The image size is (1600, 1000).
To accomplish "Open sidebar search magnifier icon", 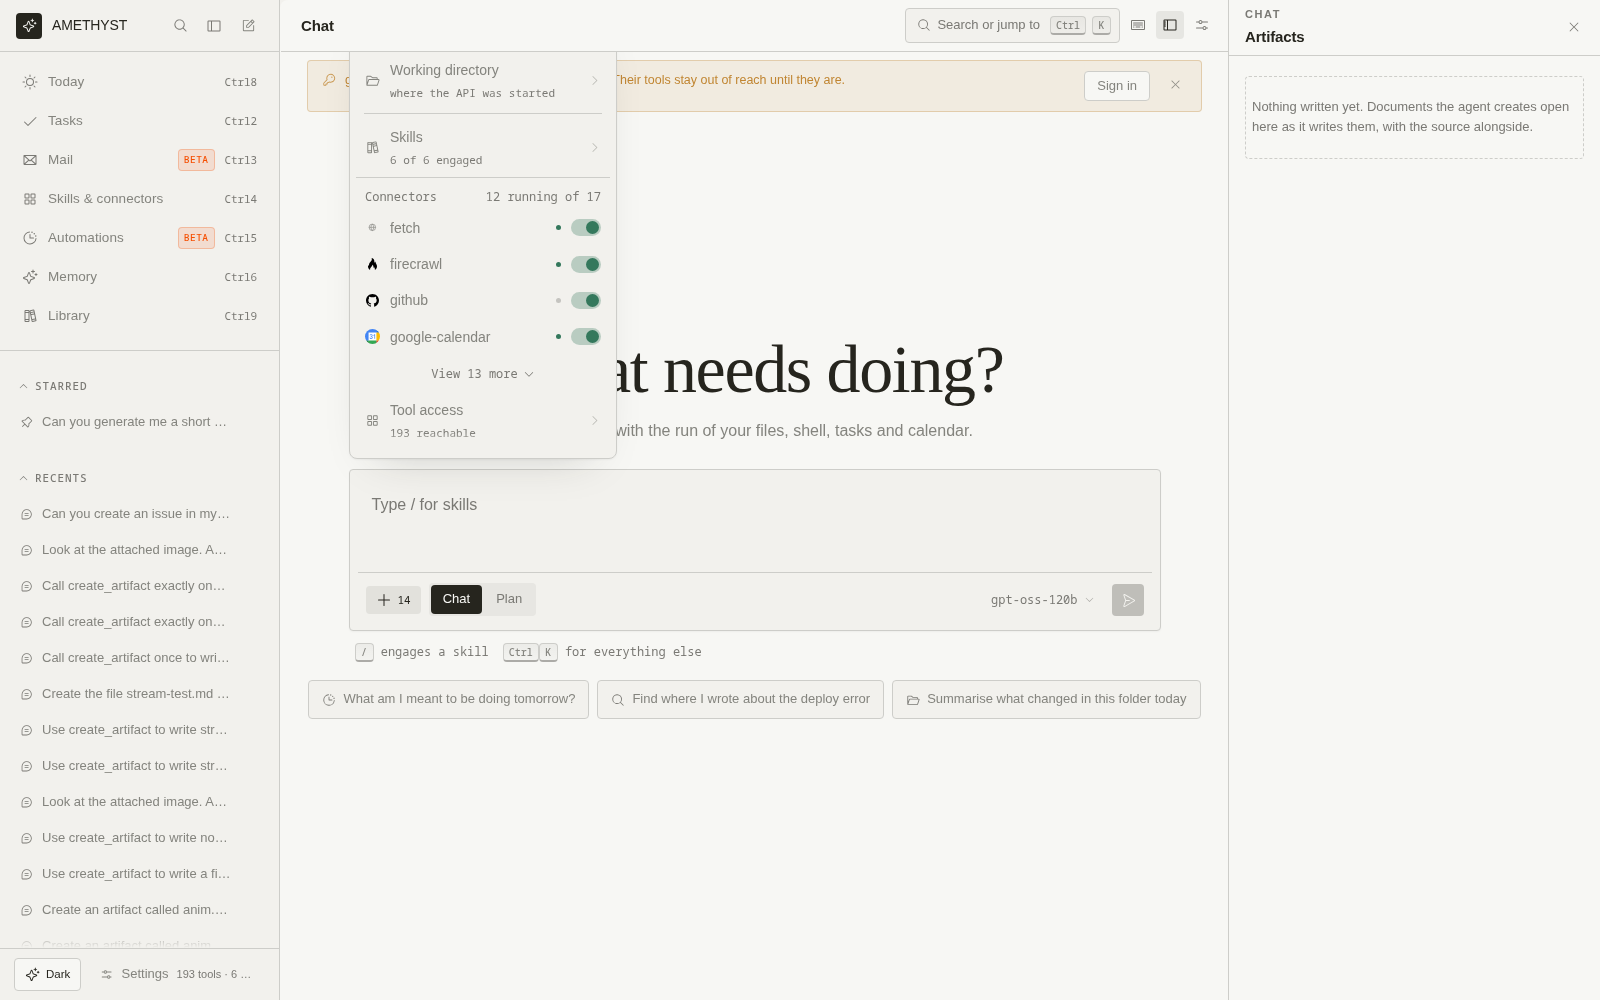I will pyautogui.click(x=180, y=26).
